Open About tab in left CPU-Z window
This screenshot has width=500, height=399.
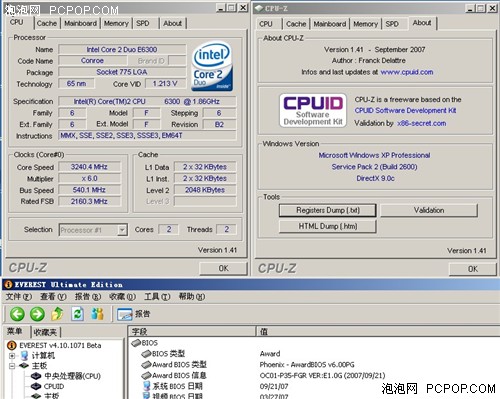coord(172,23)
